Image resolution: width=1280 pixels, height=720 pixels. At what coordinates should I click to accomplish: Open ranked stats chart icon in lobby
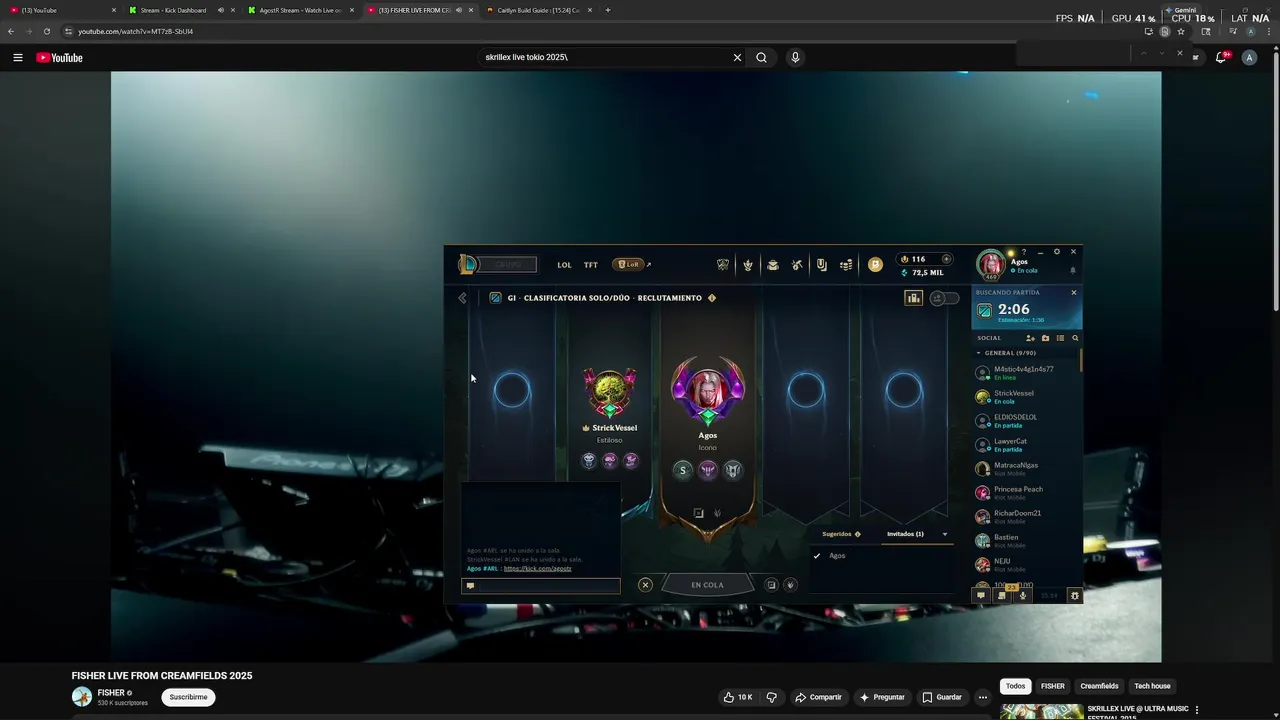point(913,298)
